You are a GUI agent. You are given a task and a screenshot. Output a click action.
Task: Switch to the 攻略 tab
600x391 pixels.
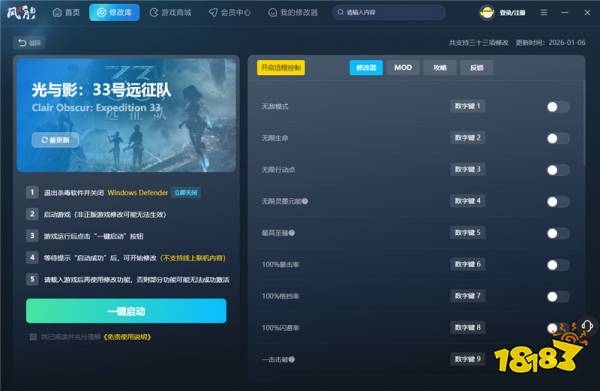(x=440, y=68)
